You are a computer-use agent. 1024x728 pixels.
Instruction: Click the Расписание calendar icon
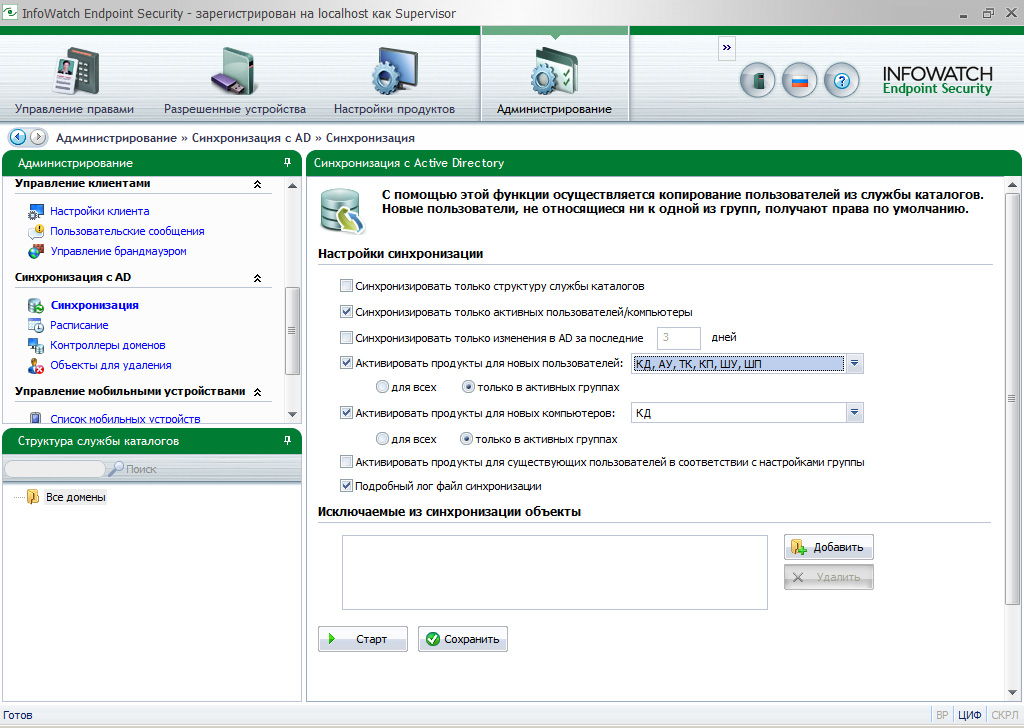[x=35, y=325]
